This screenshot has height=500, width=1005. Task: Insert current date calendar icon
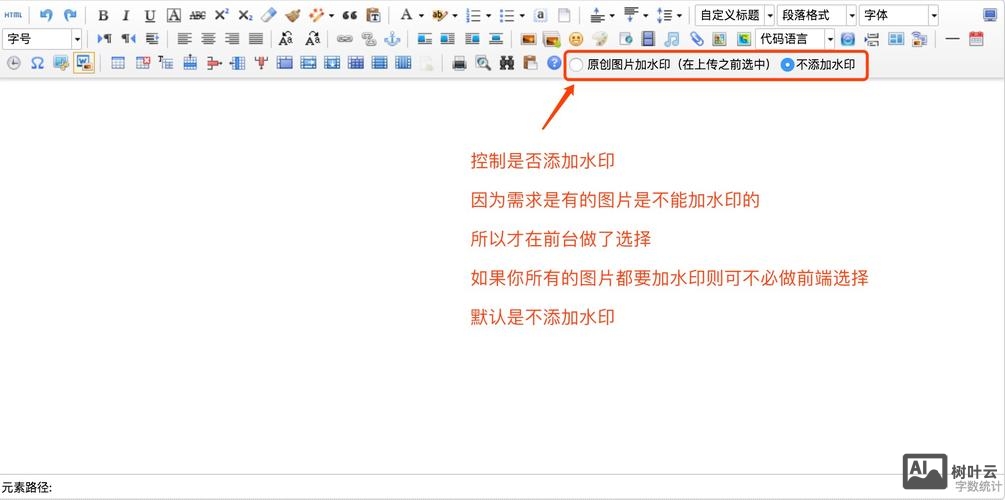976,39
